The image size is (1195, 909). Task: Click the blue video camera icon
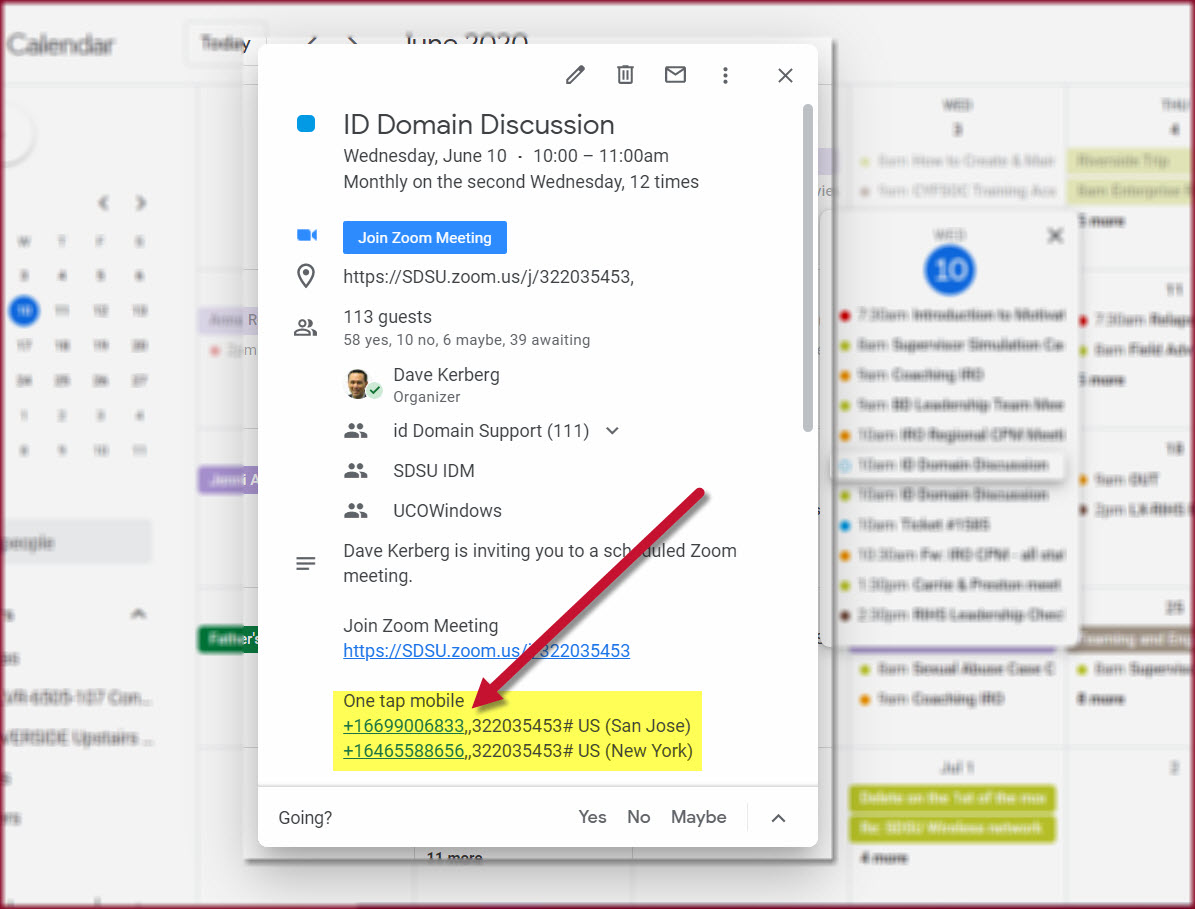(x=306, y=235)
